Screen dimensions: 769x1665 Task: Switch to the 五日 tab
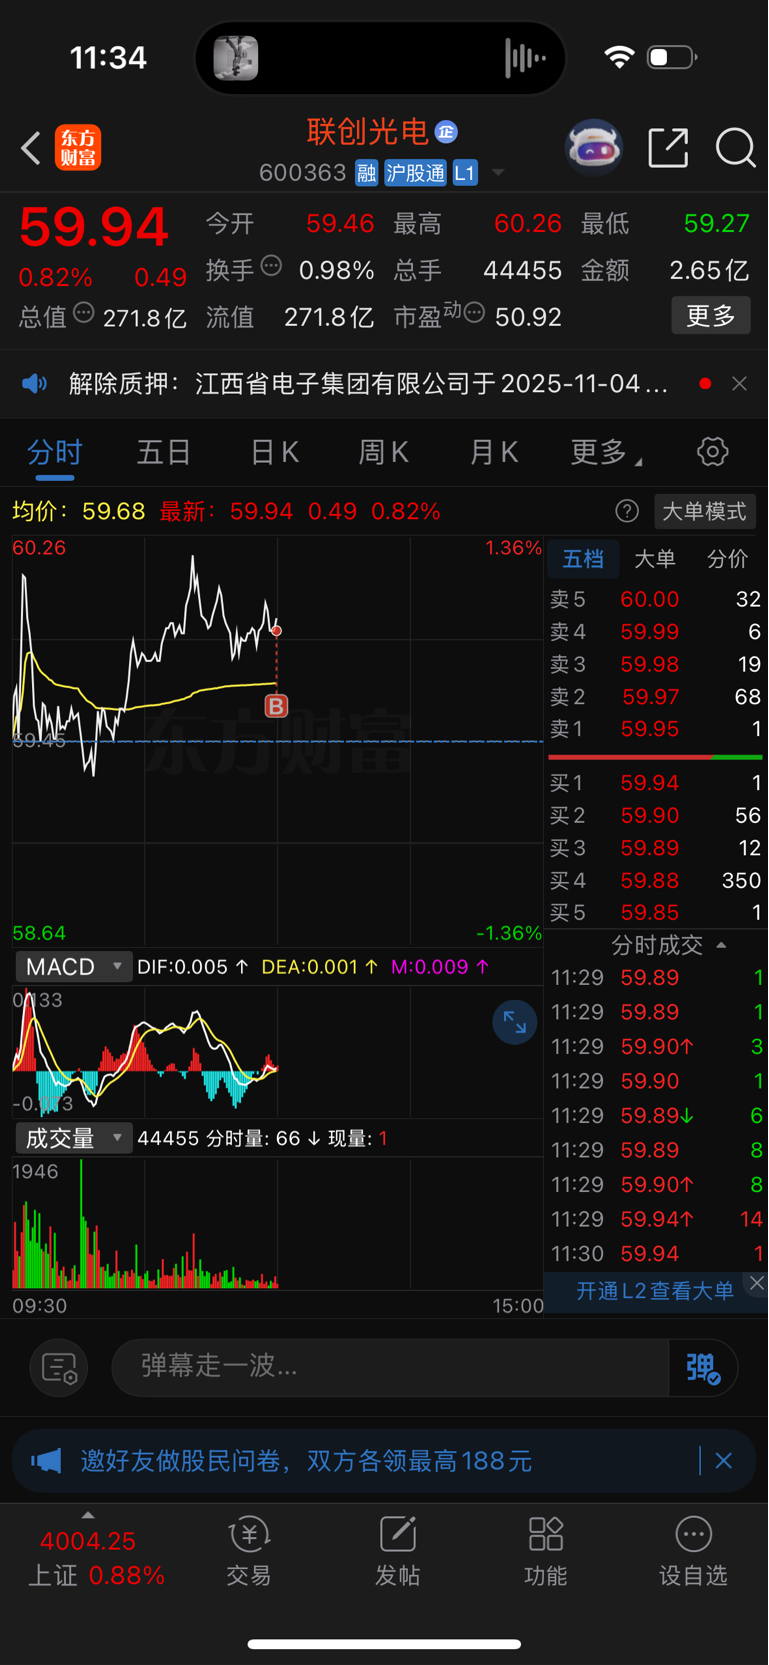[164, 453]
